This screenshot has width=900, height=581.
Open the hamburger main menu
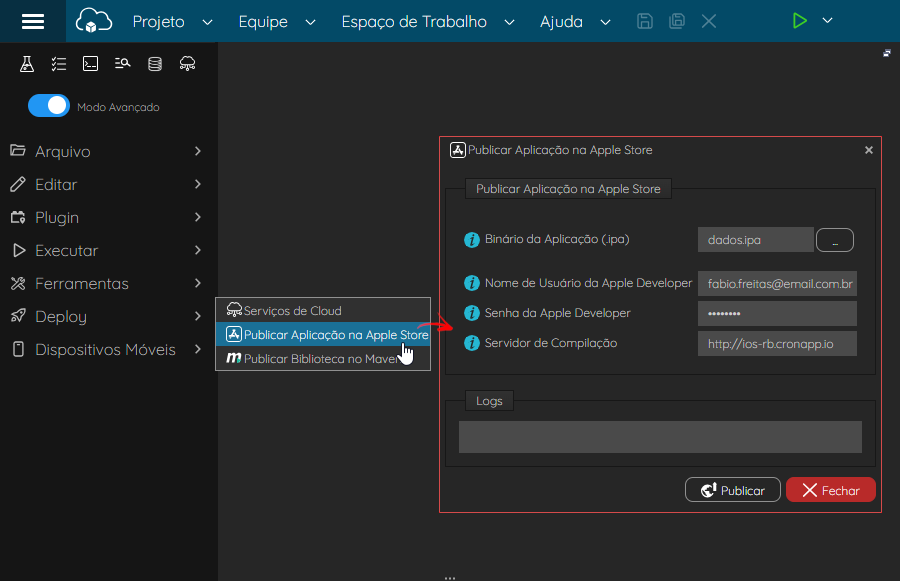pyautogui.click(x=33, y=21)
